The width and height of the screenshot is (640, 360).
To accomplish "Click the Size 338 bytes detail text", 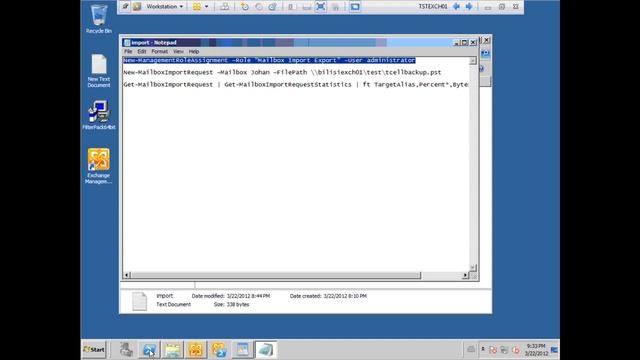I will 231,304.
